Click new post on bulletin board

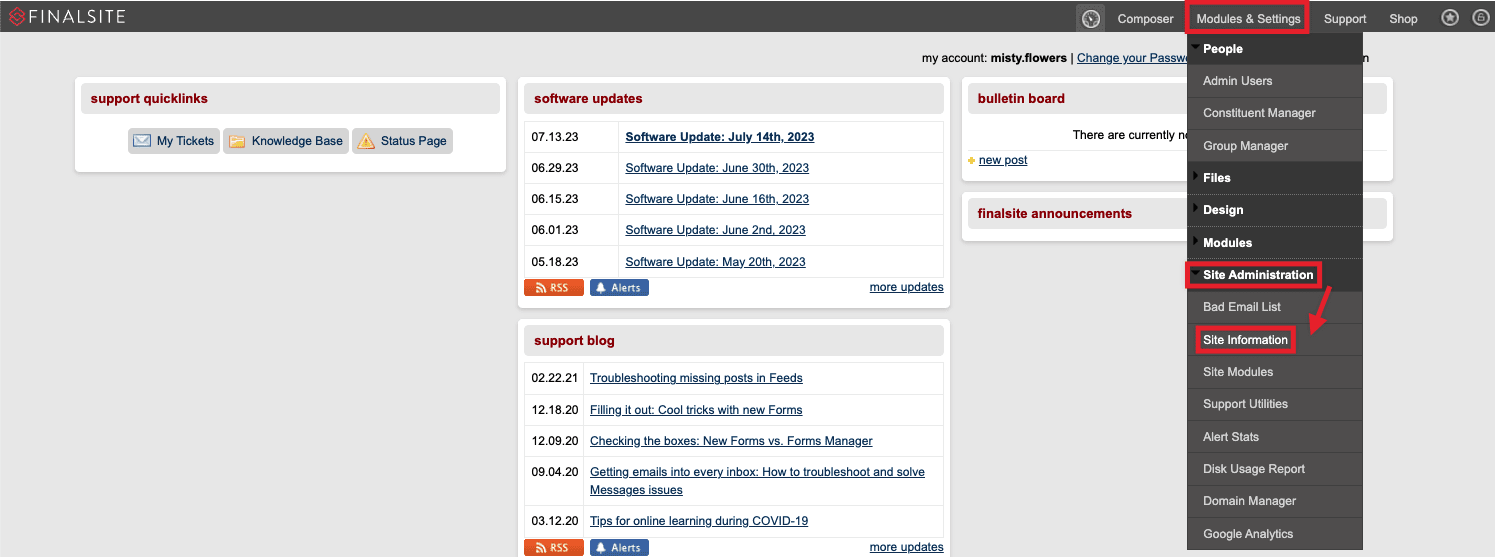click(x=1003, y=160)
